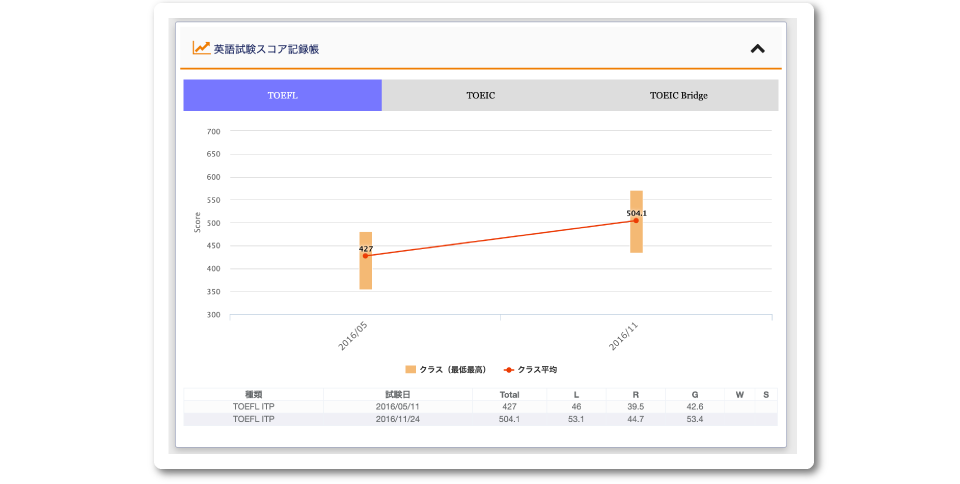
Task: Switch to the TOEIC tab
Action: tap(481, 95)
